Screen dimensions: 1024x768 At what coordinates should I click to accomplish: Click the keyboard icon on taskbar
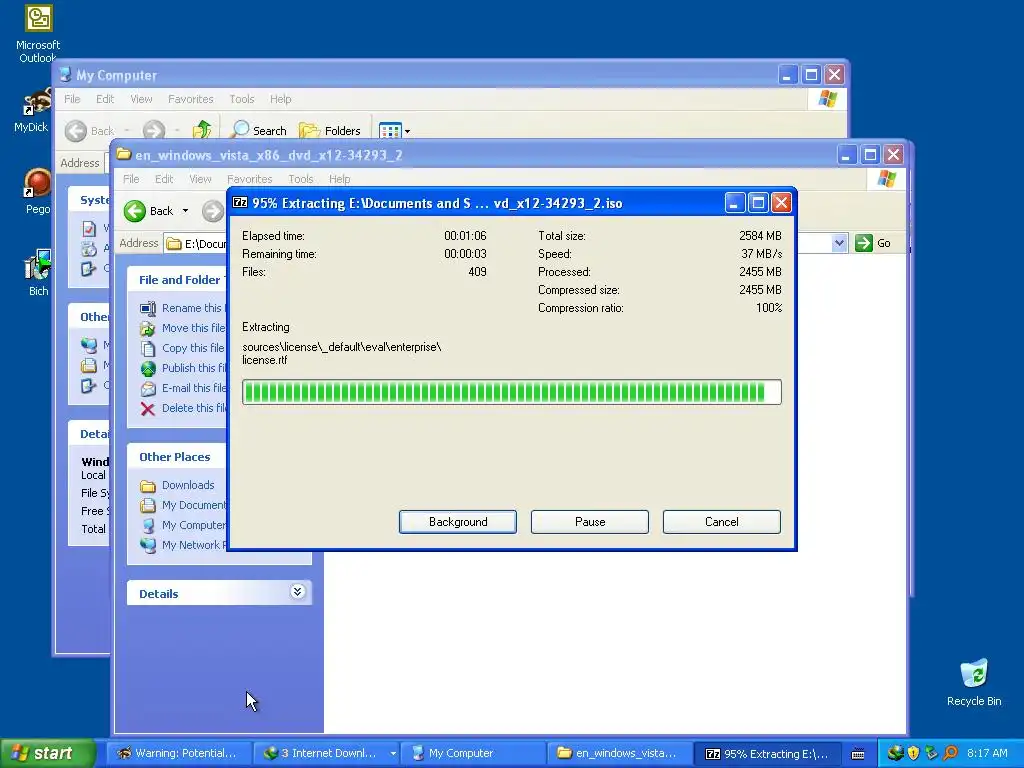pos(858,754)
